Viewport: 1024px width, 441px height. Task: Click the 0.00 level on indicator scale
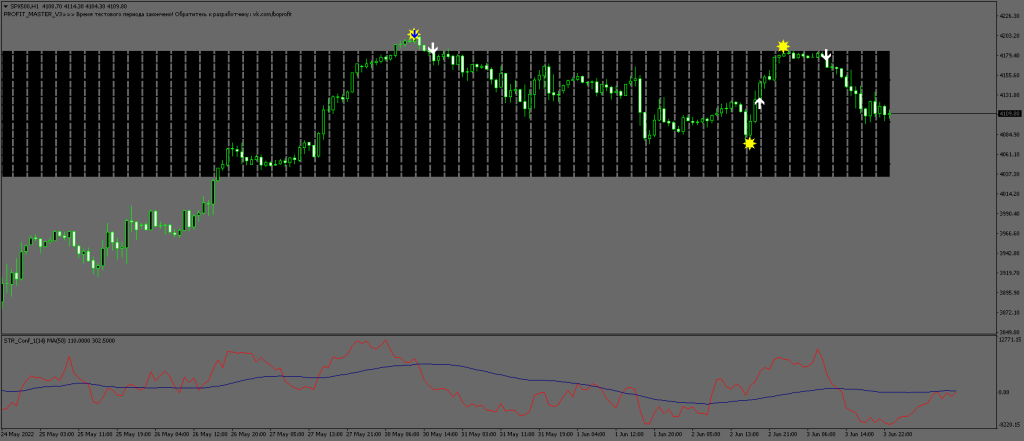pos(1003,392)
